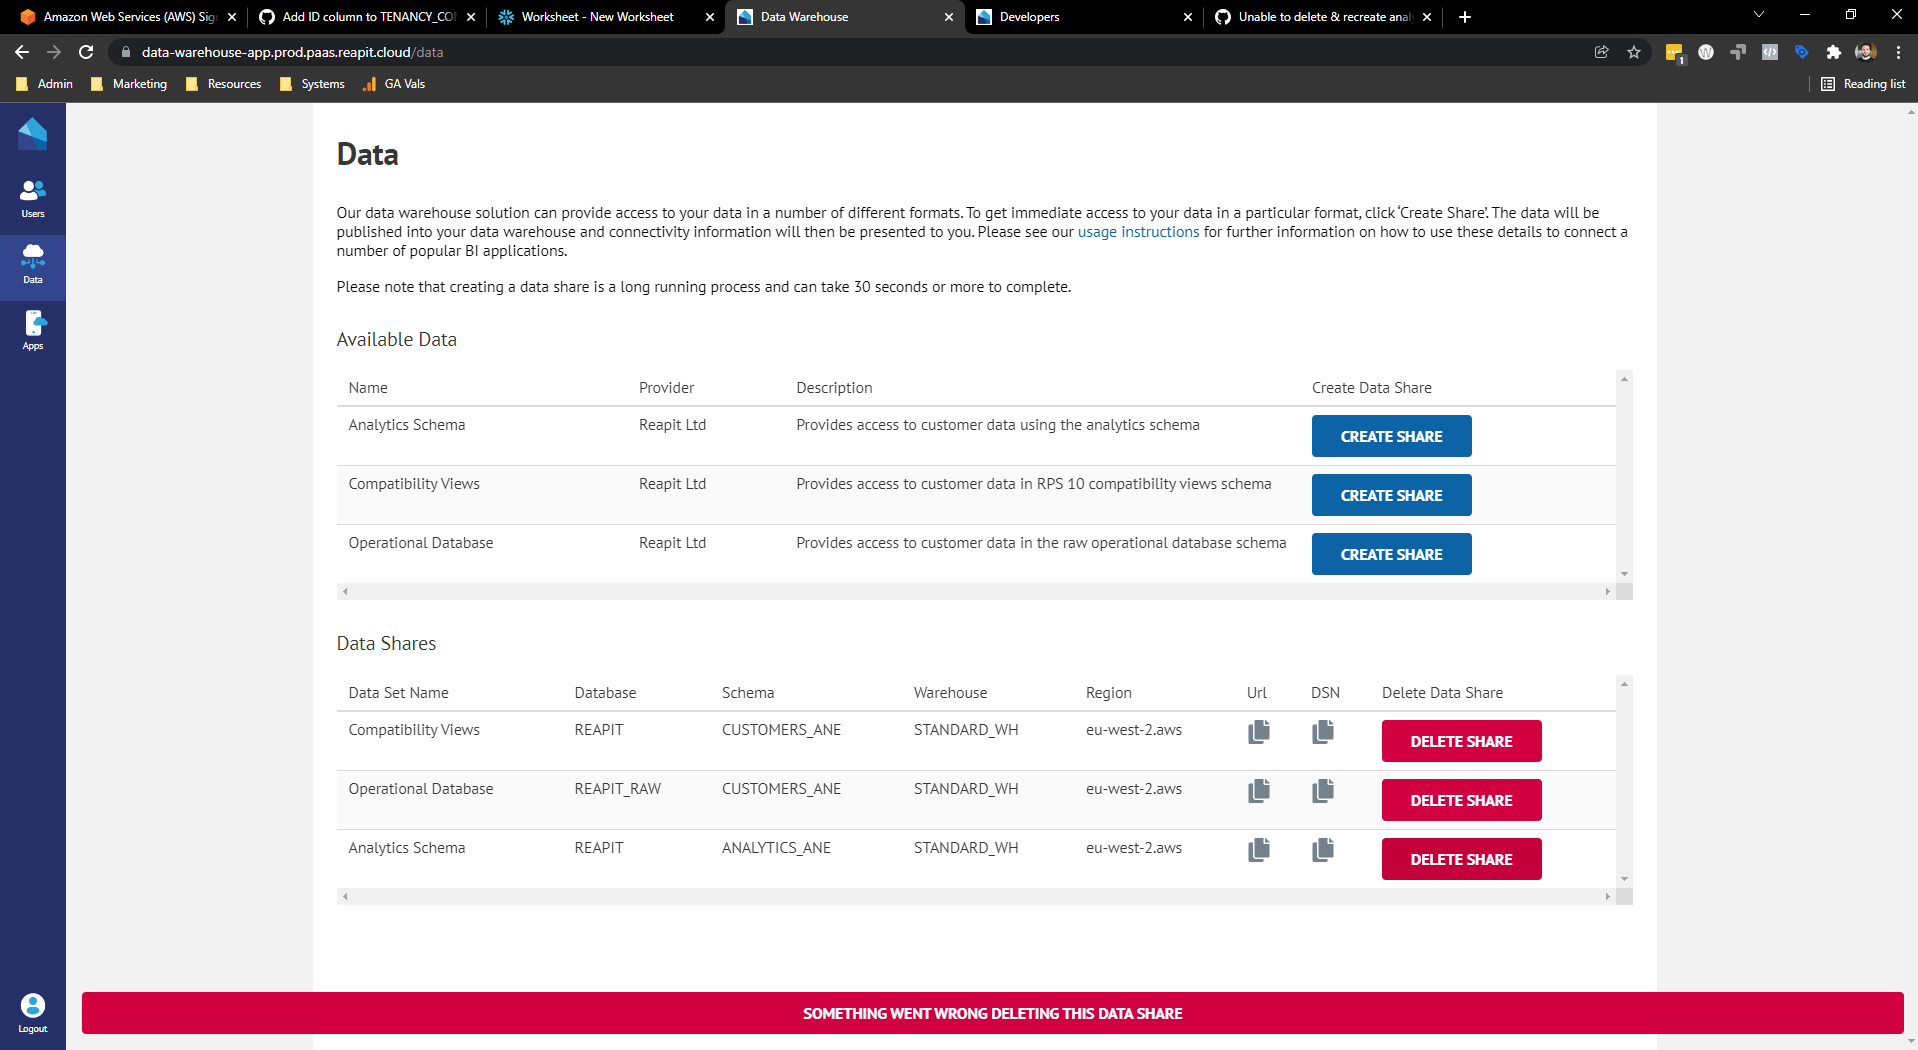This screenshot has height=1050, width=1918.
Task: Open the usage instructions link
Action: pos(1138,231)
